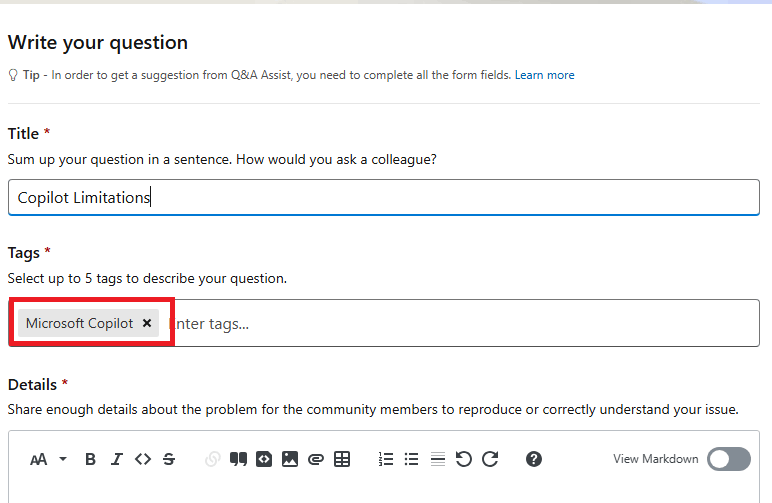Insert a code block

tap(264, 459)
